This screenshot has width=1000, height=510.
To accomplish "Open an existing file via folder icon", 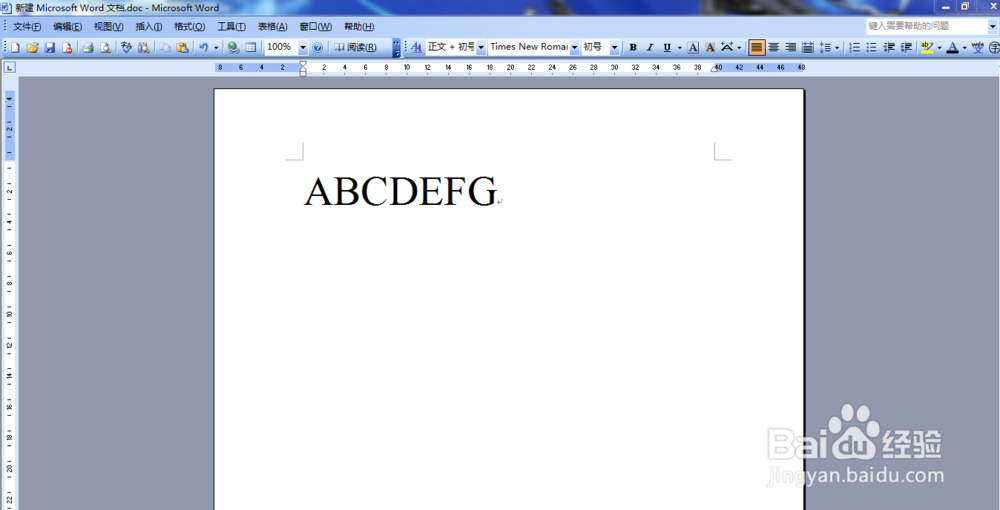I will coord(33,47).
